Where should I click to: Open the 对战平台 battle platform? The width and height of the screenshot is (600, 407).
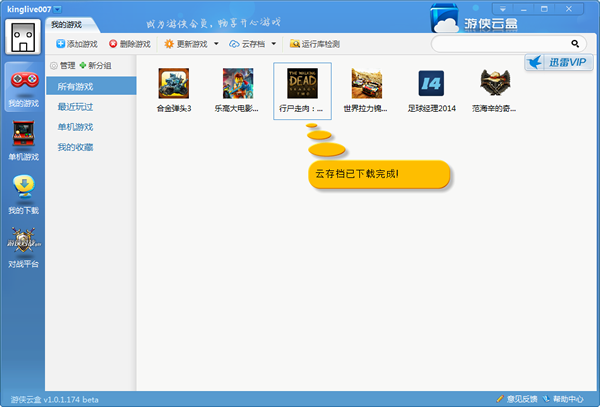click(x=24, y=247)
